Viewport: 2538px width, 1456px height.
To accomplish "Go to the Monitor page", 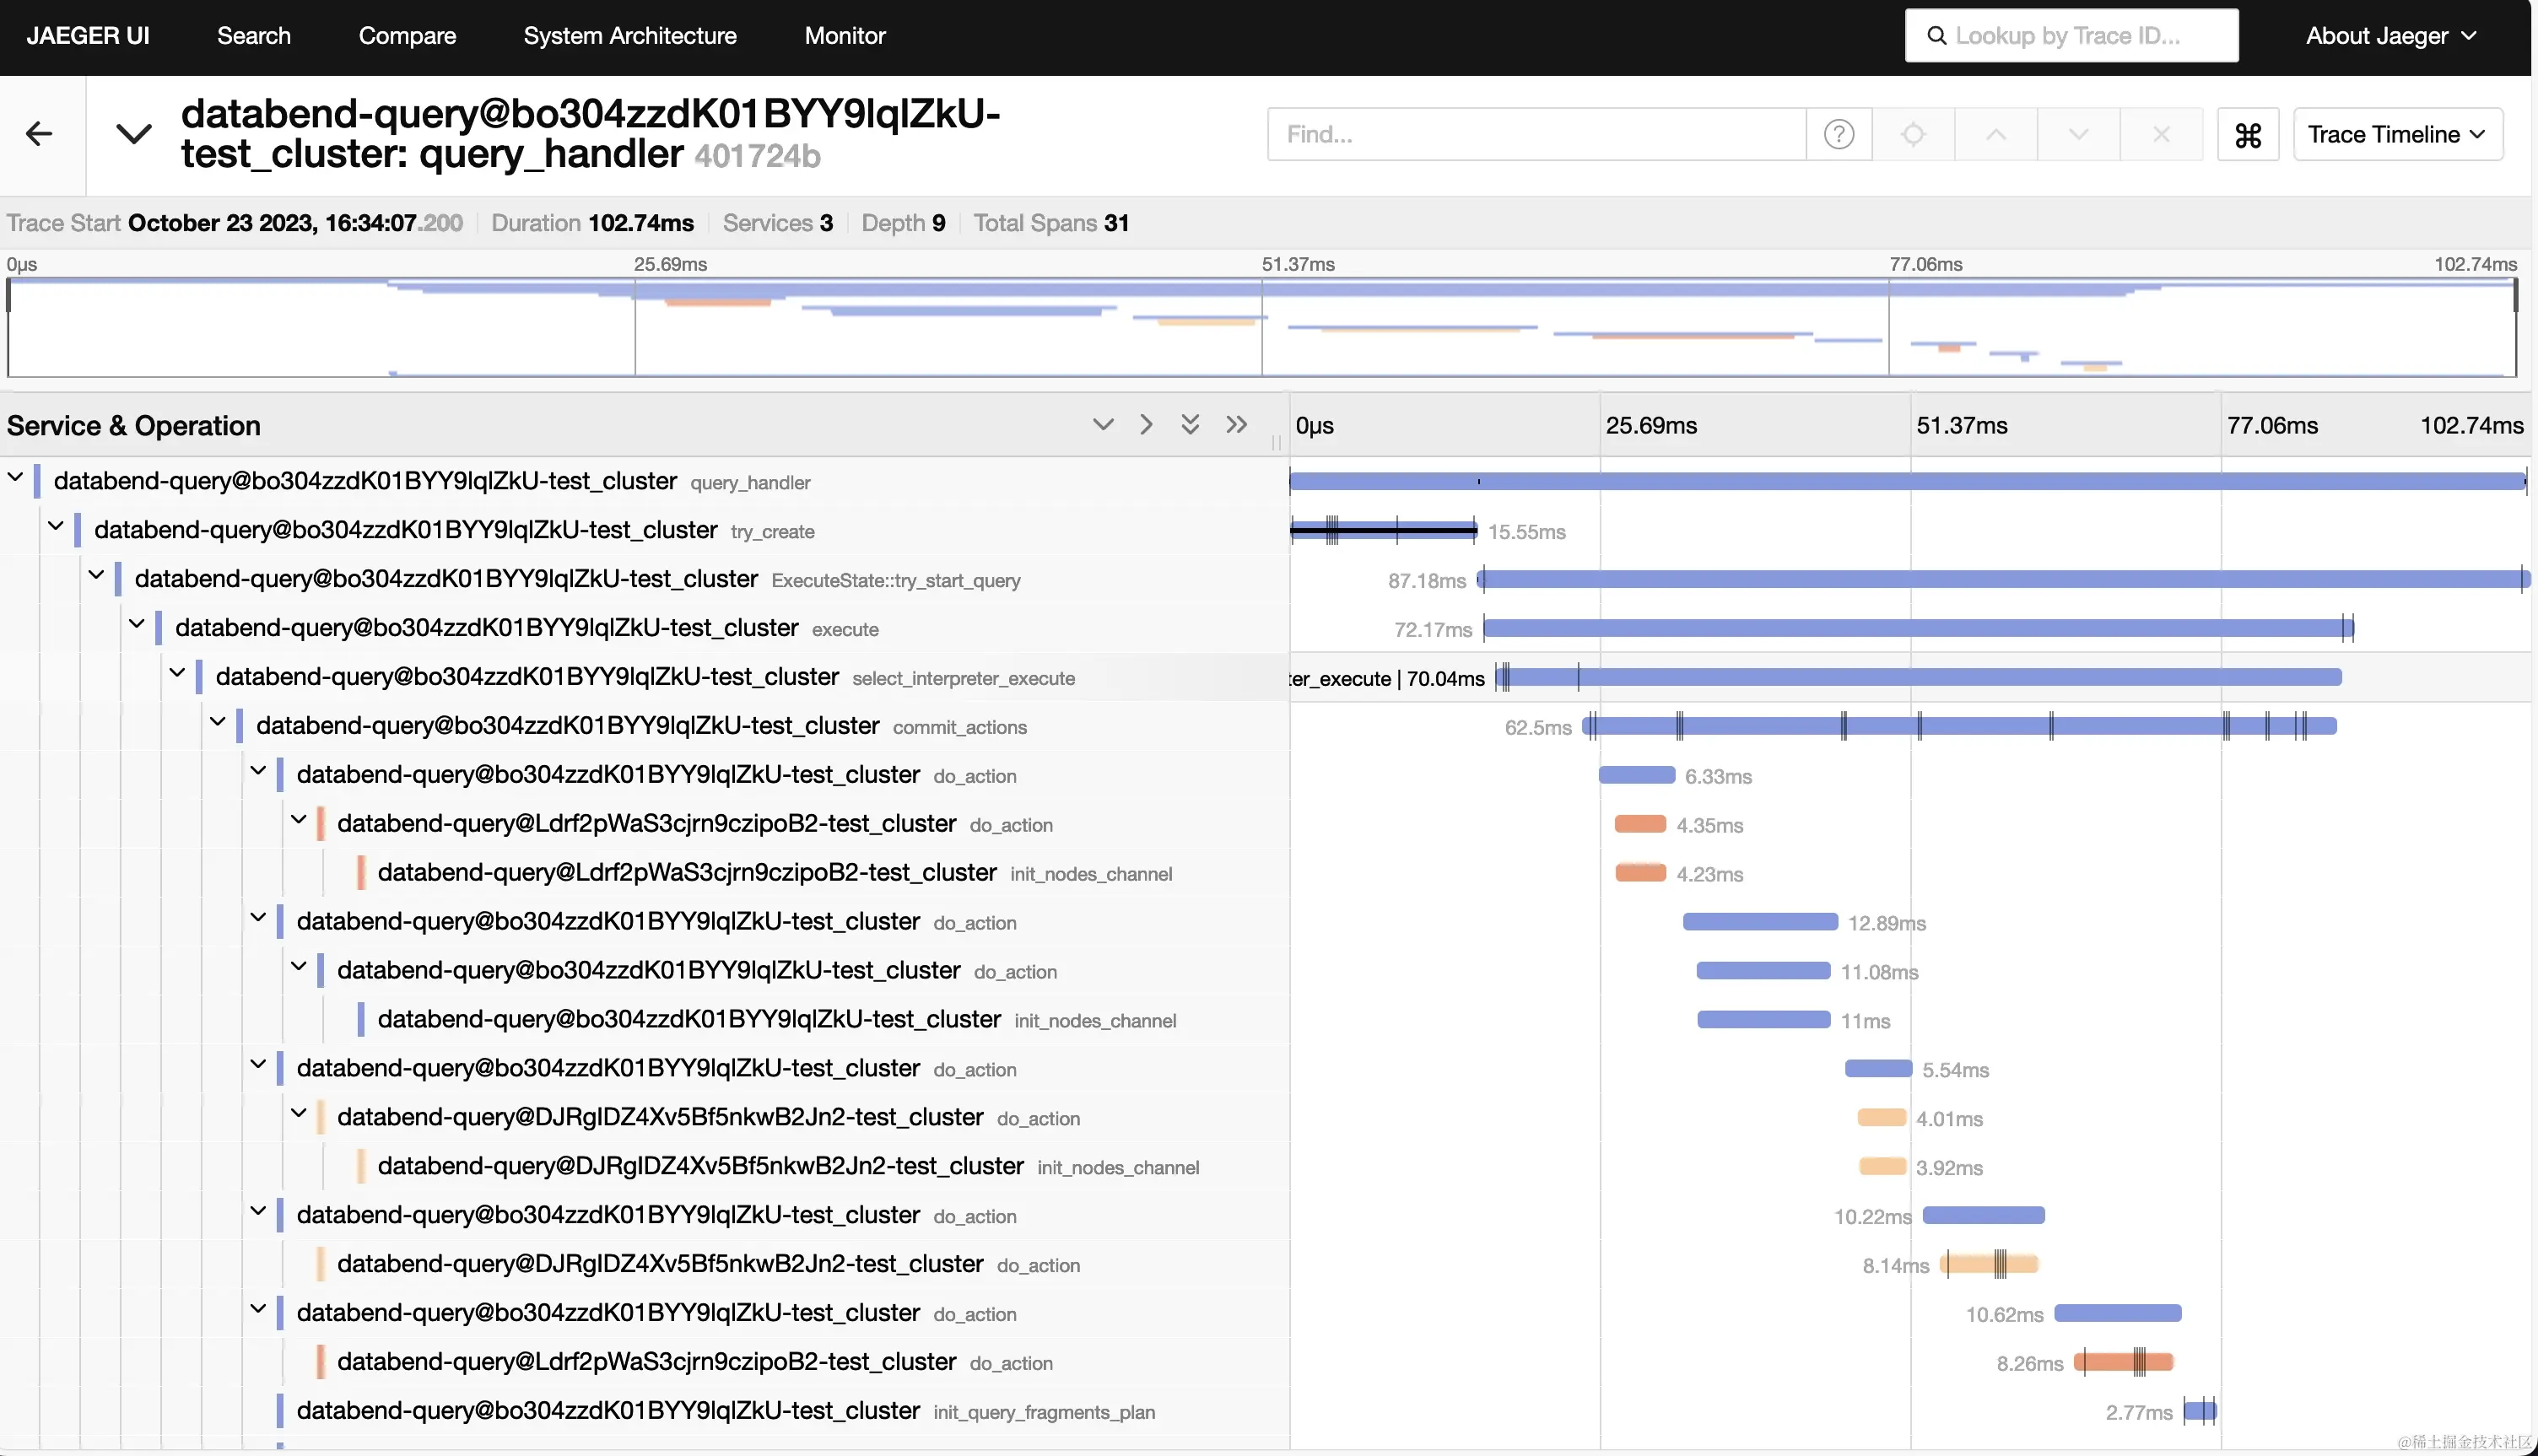I will (x=844, y=36).
